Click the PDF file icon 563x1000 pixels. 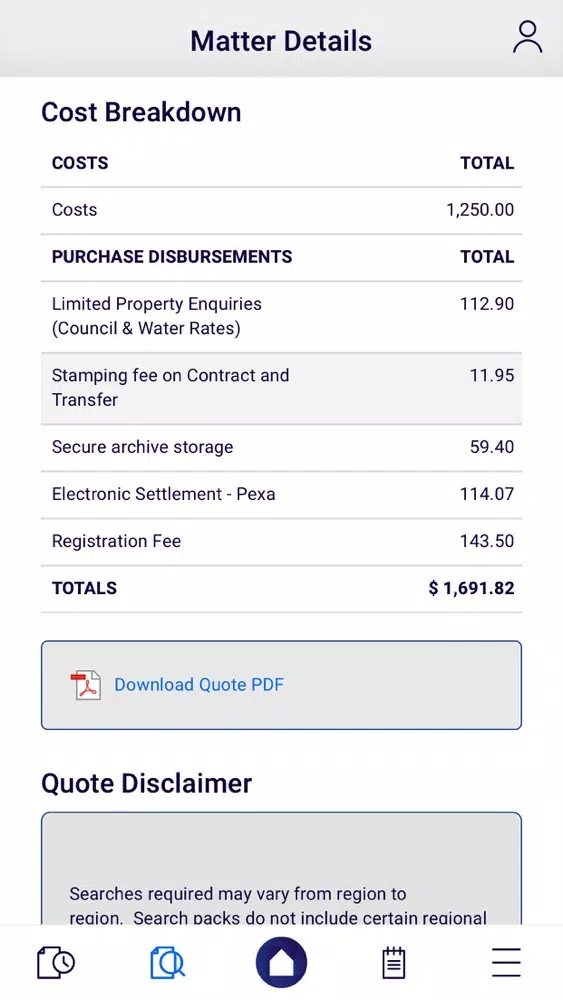point(85,685)
